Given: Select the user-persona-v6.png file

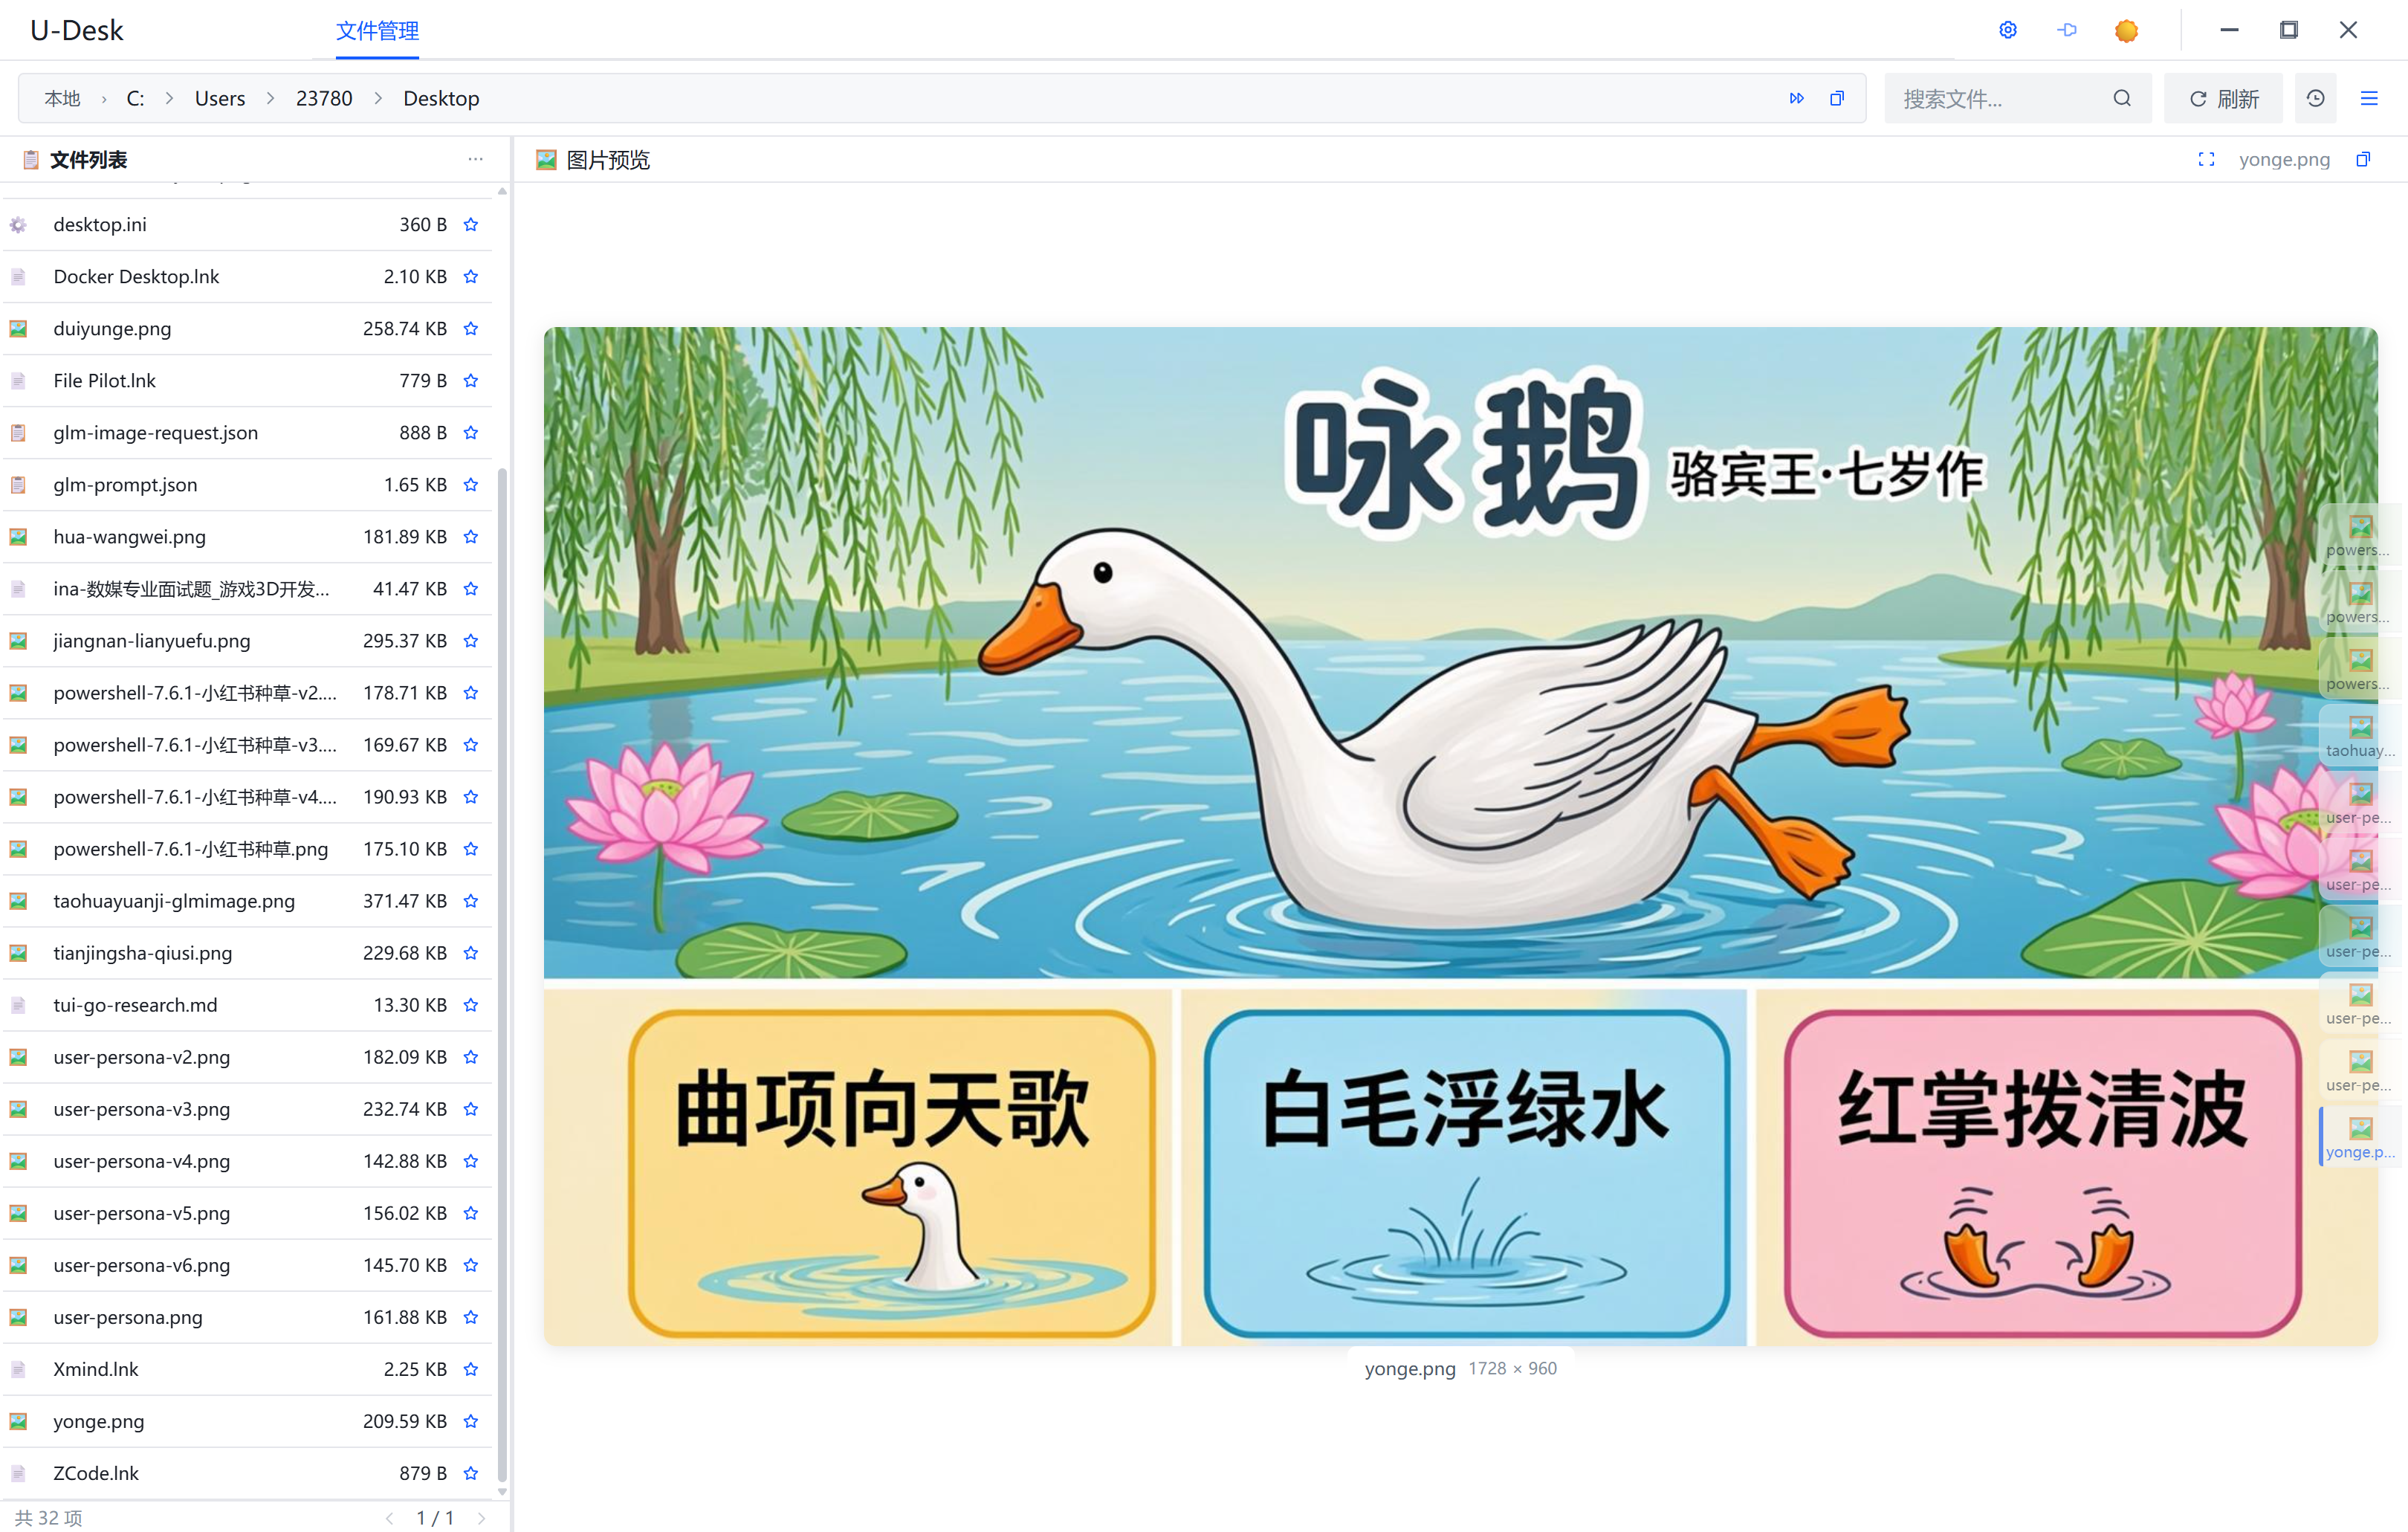Looking at the screenshot, I should coord(247,1264).
